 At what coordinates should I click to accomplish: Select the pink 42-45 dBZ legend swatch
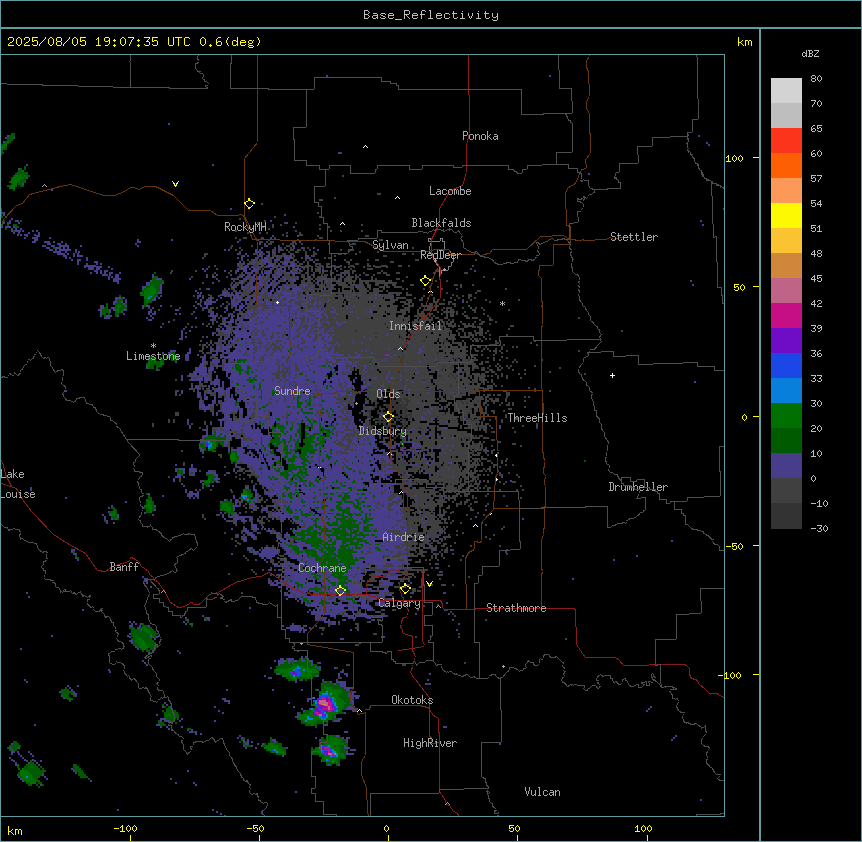(x=786, y=291)
